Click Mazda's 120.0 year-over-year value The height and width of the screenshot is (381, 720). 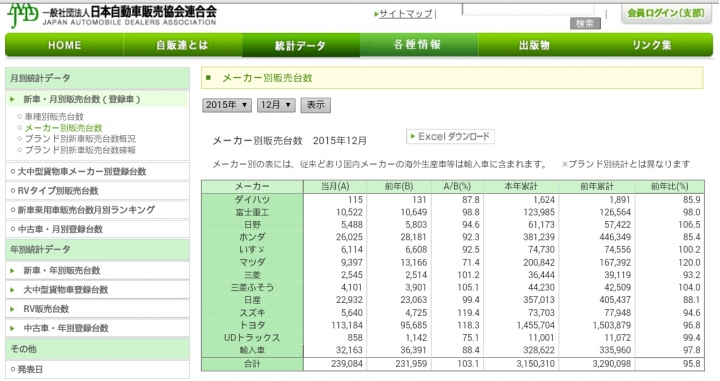(689, 263)
